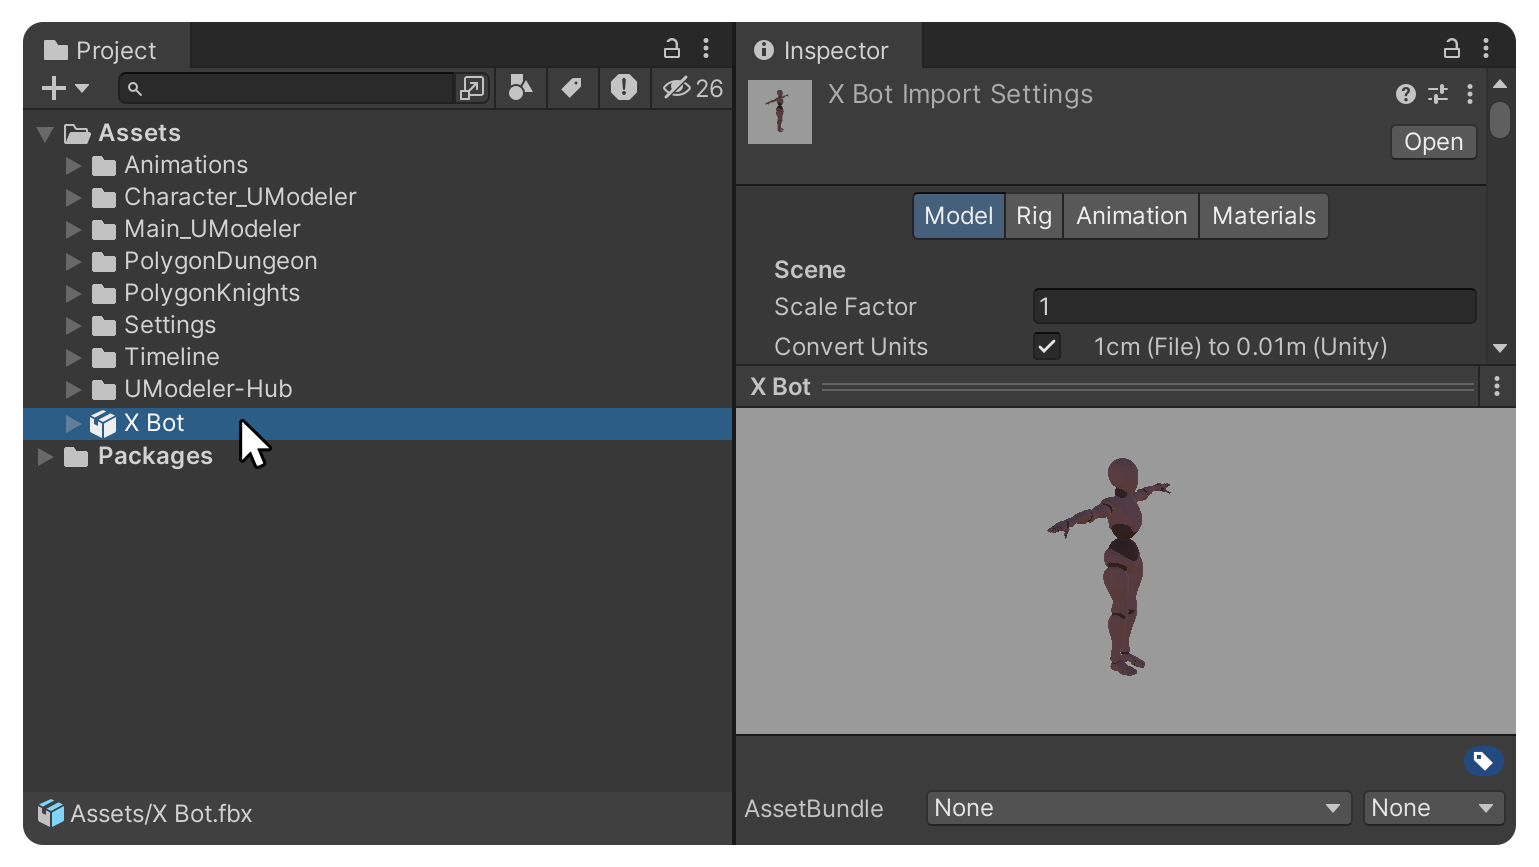Select the Materials tab
The image size is (1539, 867).
click(x=1264, y=216)
